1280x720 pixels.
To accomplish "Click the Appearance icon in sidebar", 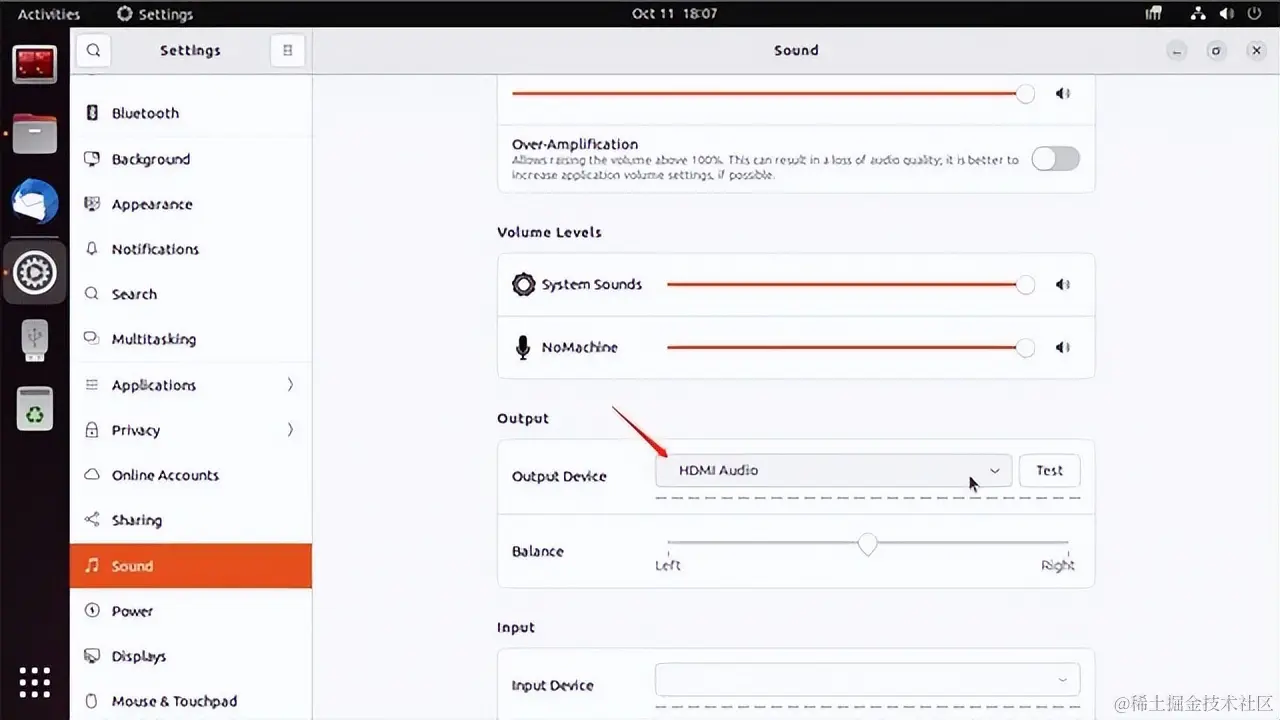I will 92,204.
